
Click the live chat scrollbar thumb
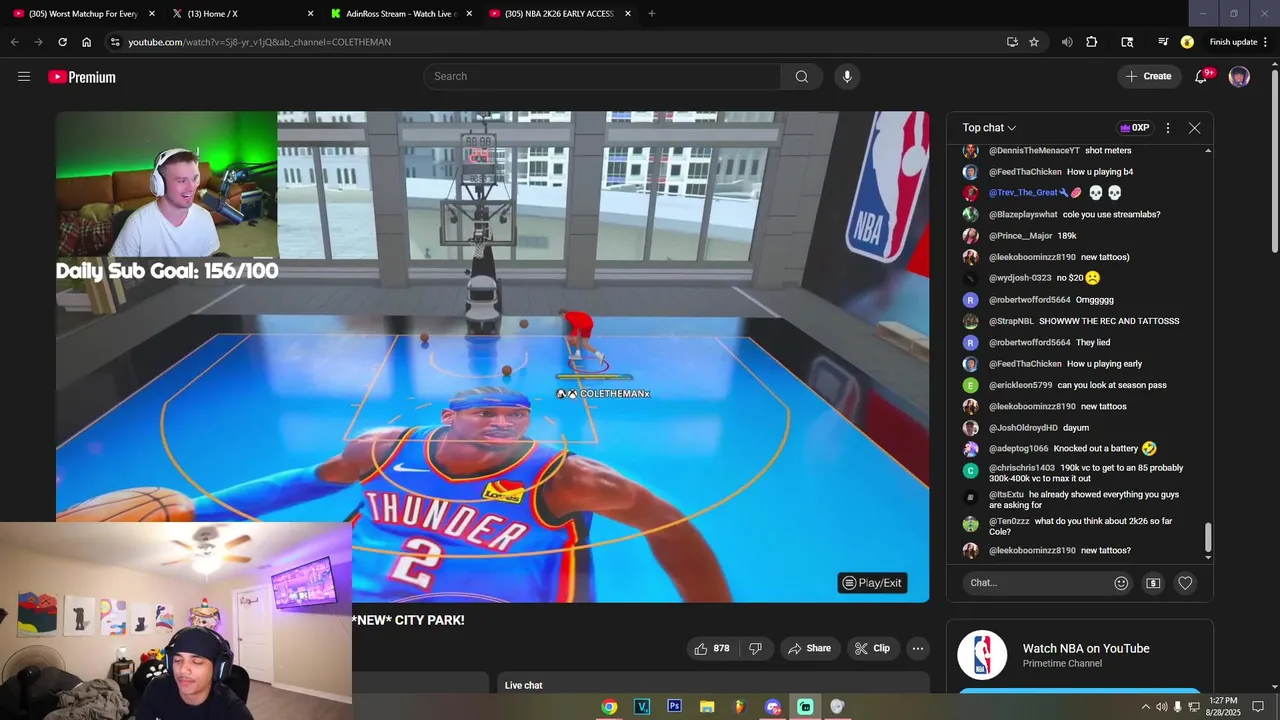[1208, 537]
